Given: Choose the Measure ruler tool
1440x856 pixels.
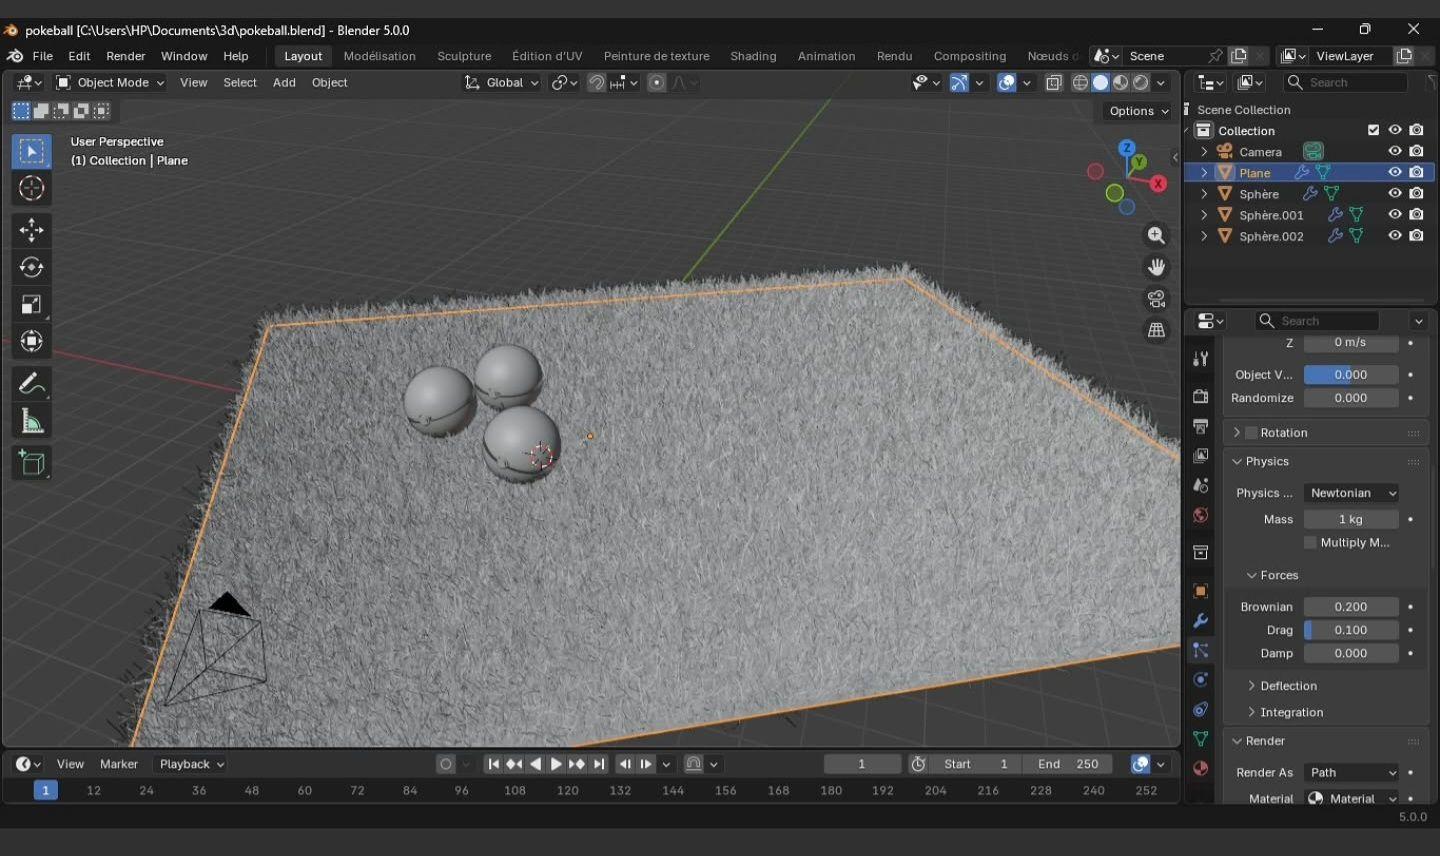Looking at the screenshot, I should tap(31, 422).
